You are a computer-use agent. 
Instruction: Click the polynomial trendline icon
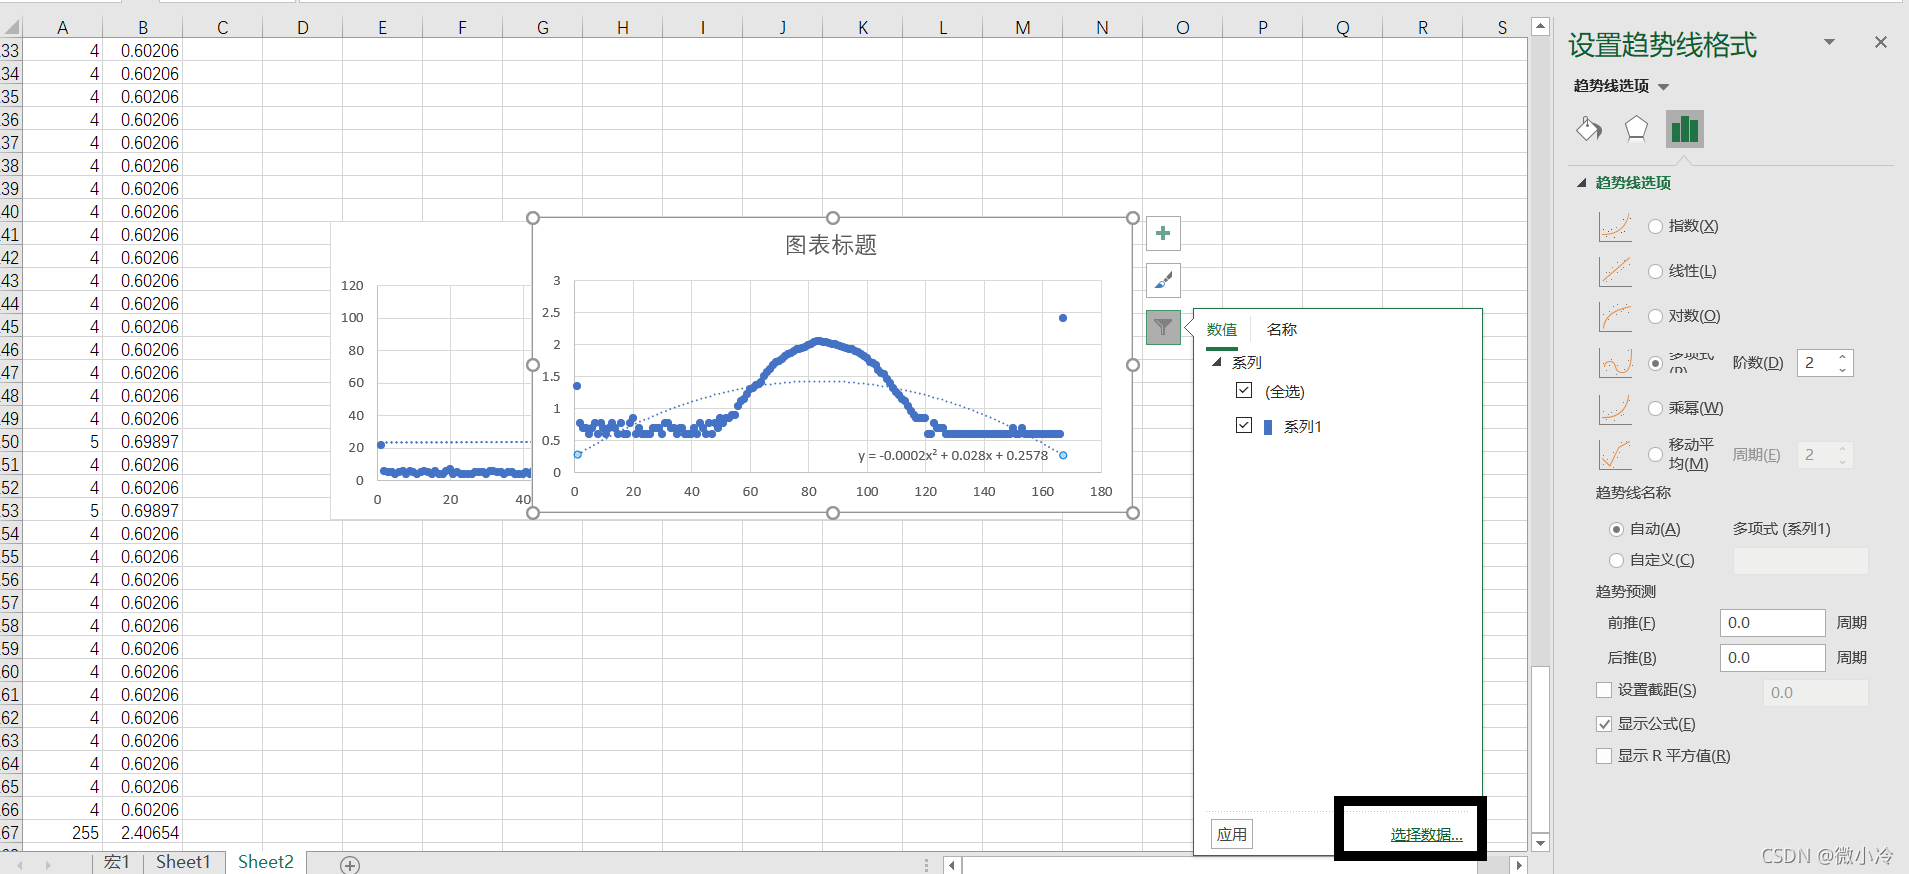coord(1615,362)
